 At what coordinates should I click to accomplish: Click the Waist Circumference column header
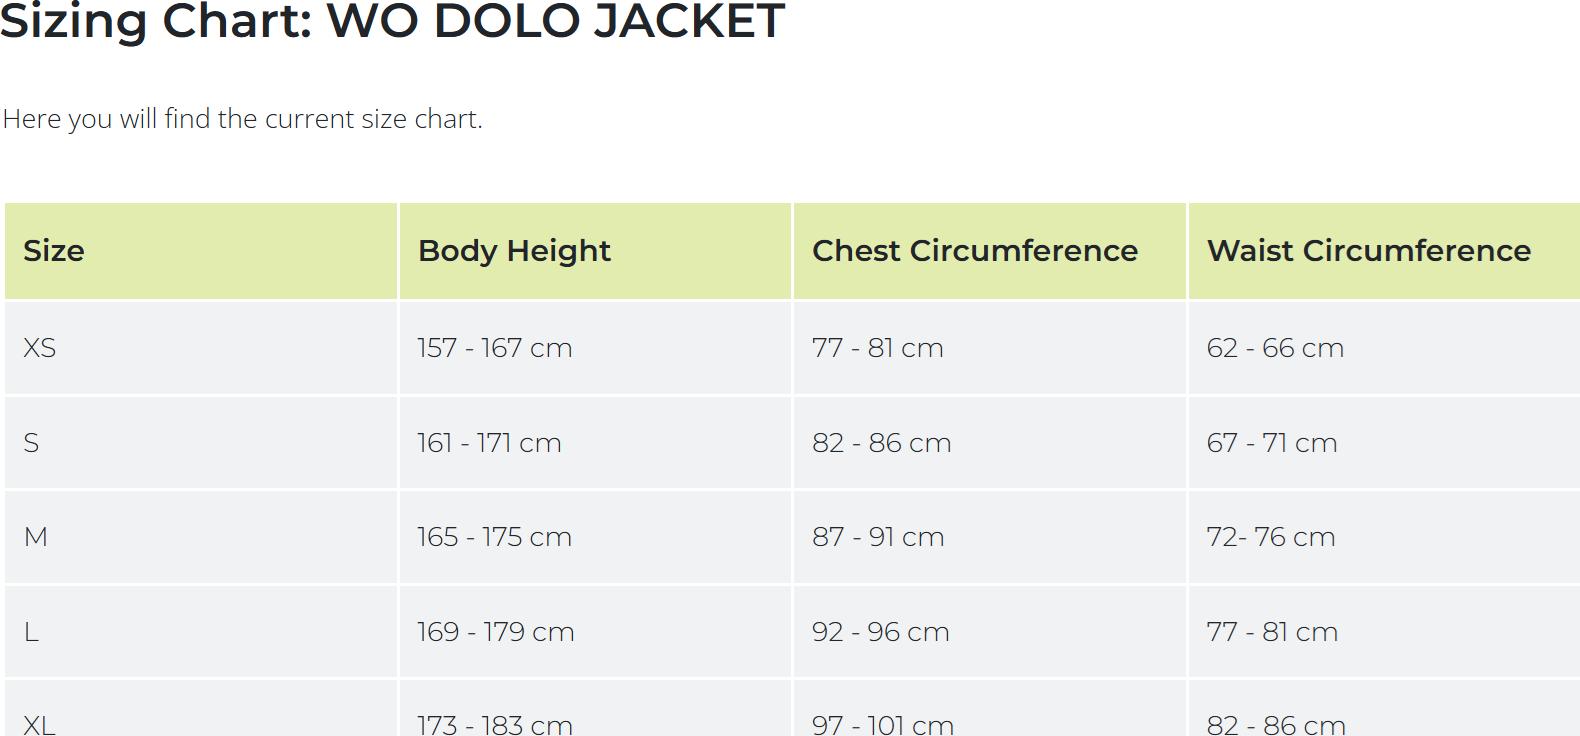coord(1368,251)
